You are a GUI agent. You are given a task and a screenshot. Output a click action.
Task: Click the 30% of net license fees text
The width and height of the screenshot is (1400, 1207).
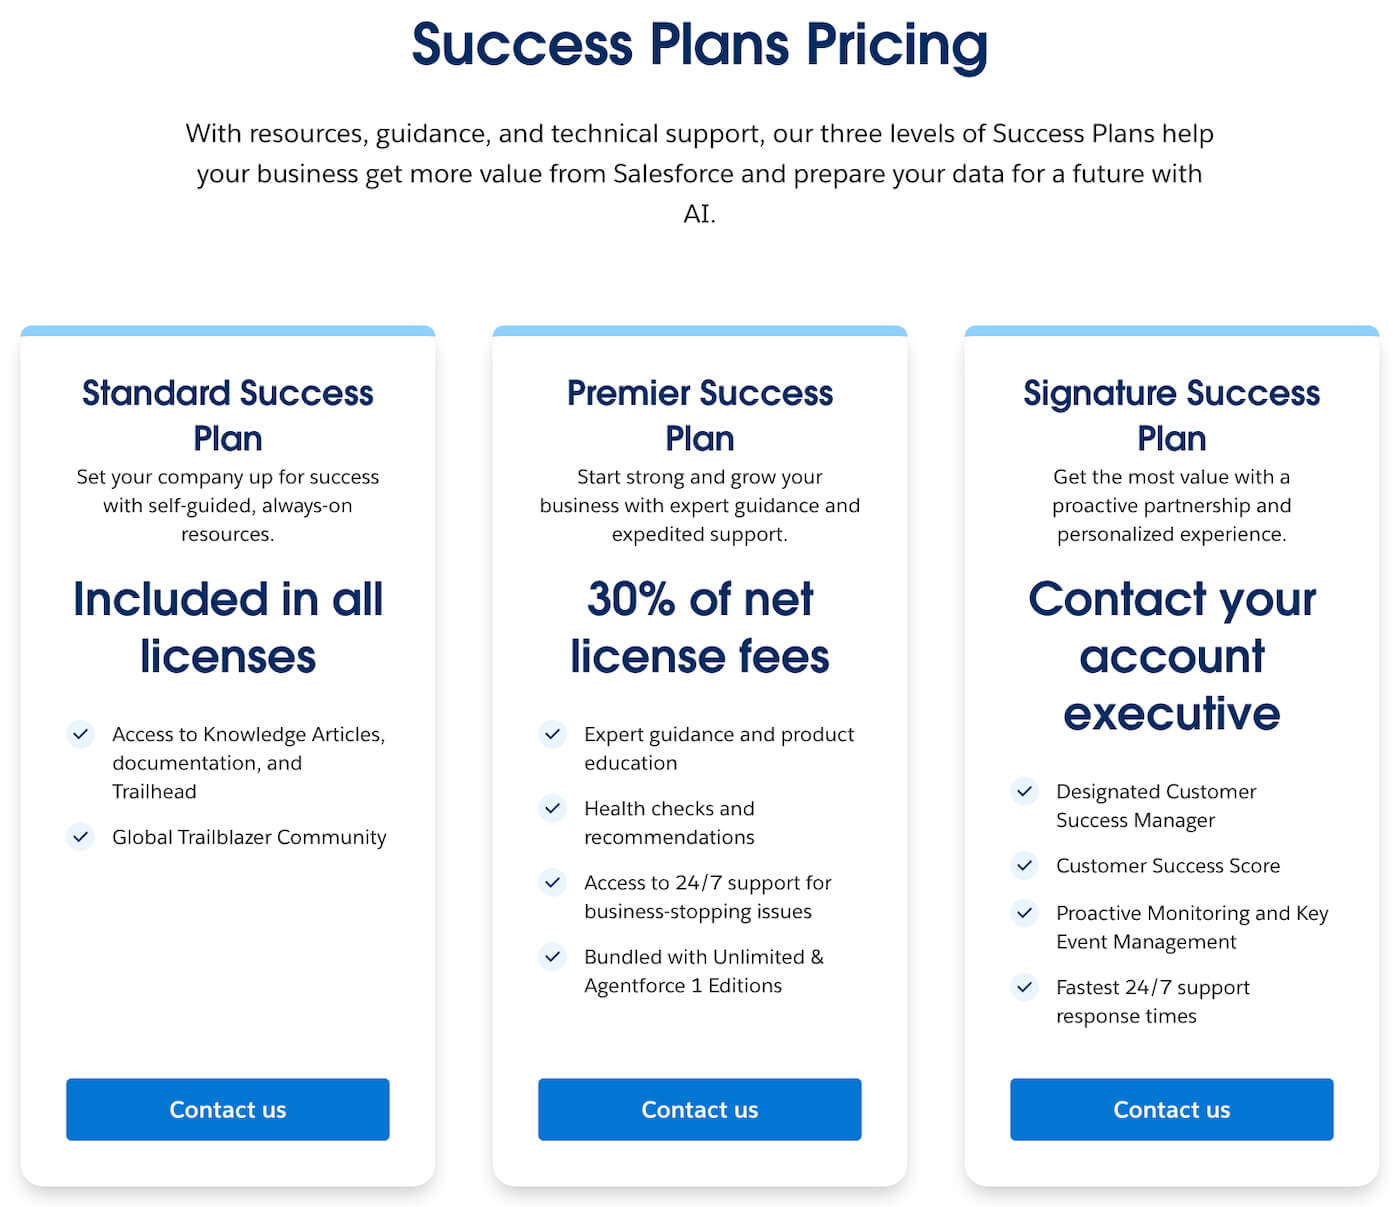pos(700,627)
